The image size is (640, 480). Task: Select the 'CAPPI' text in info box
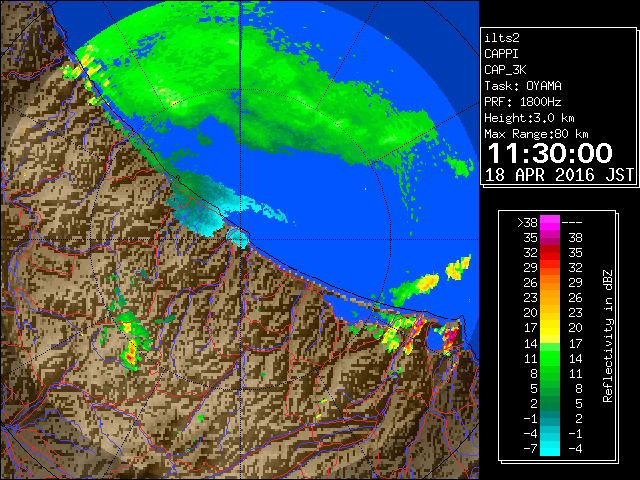(501, 54)
